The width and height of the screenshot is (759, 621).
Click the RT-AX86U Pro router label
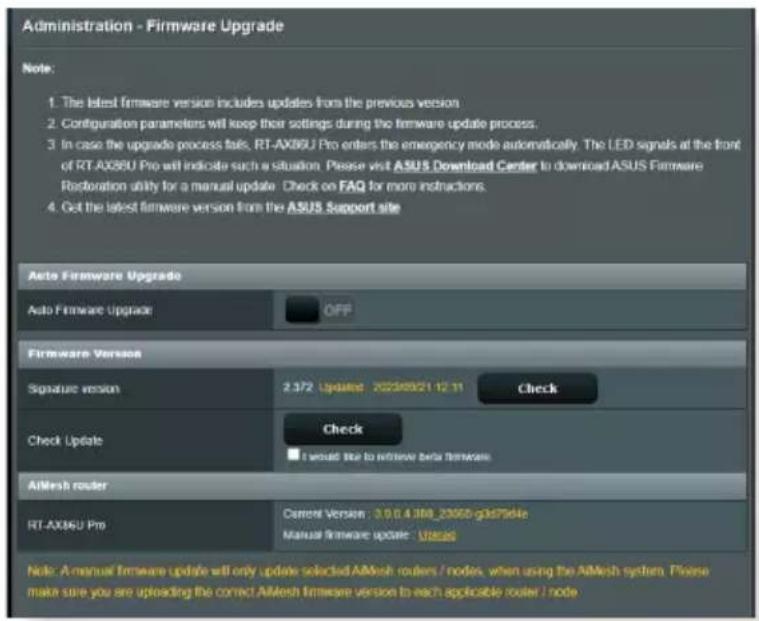[67, 525]
